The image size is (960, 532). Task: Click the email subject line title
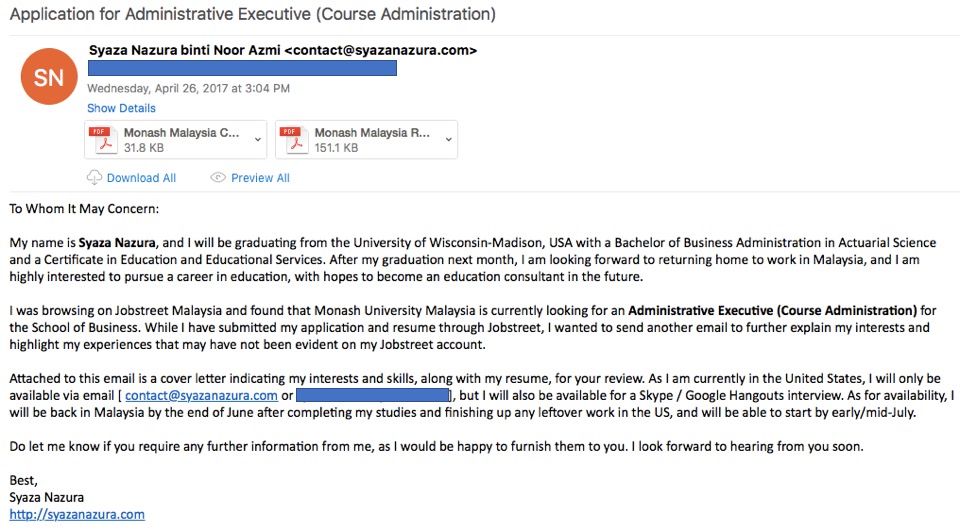click(x=253, y=14)
